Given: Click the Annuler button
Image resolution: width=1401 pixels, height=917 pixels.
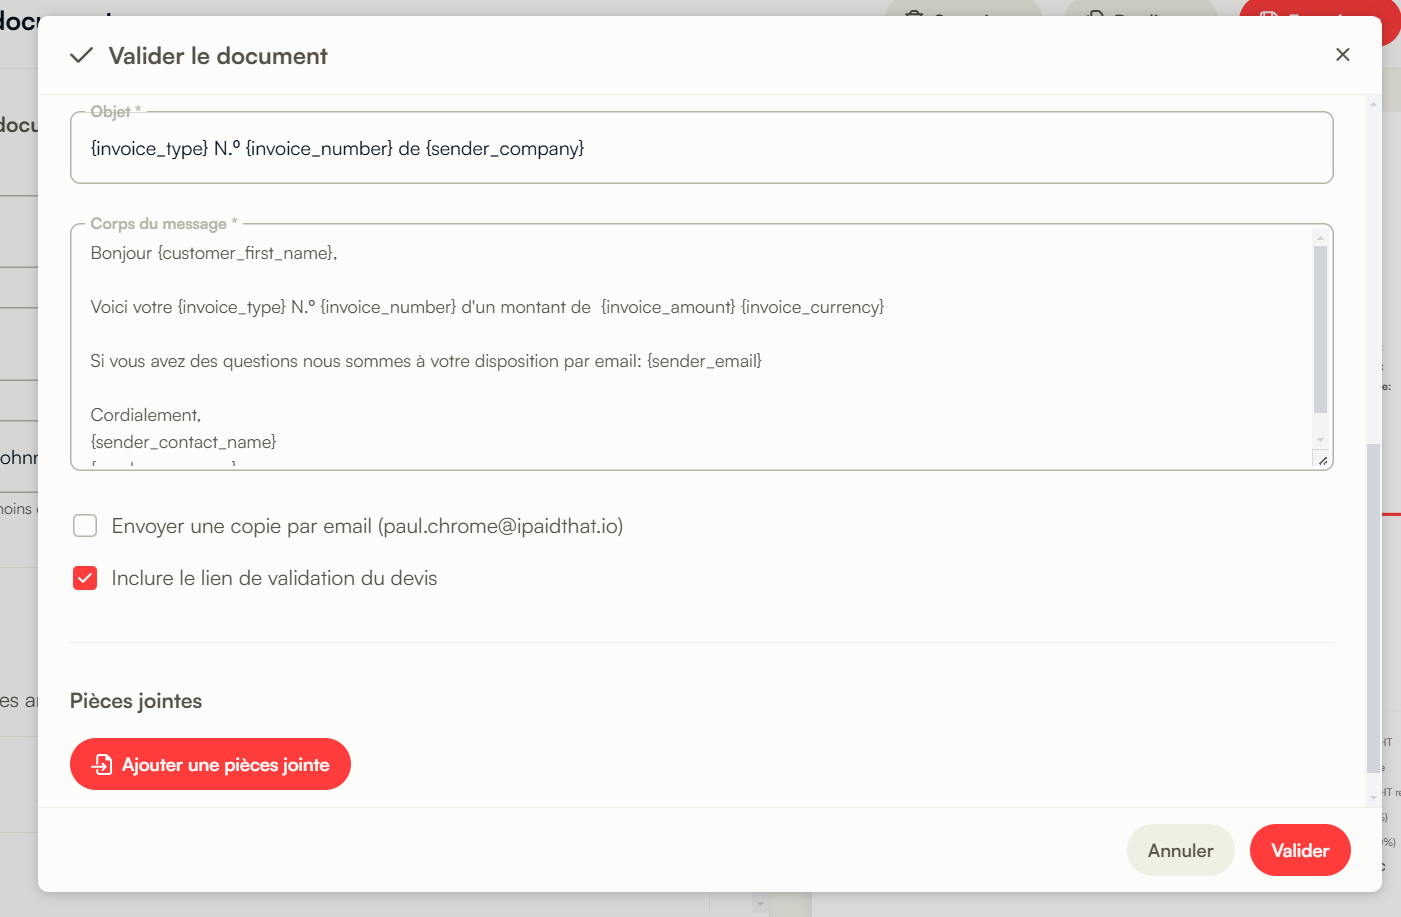Looking at the screenshot, I should (1180, 850).
